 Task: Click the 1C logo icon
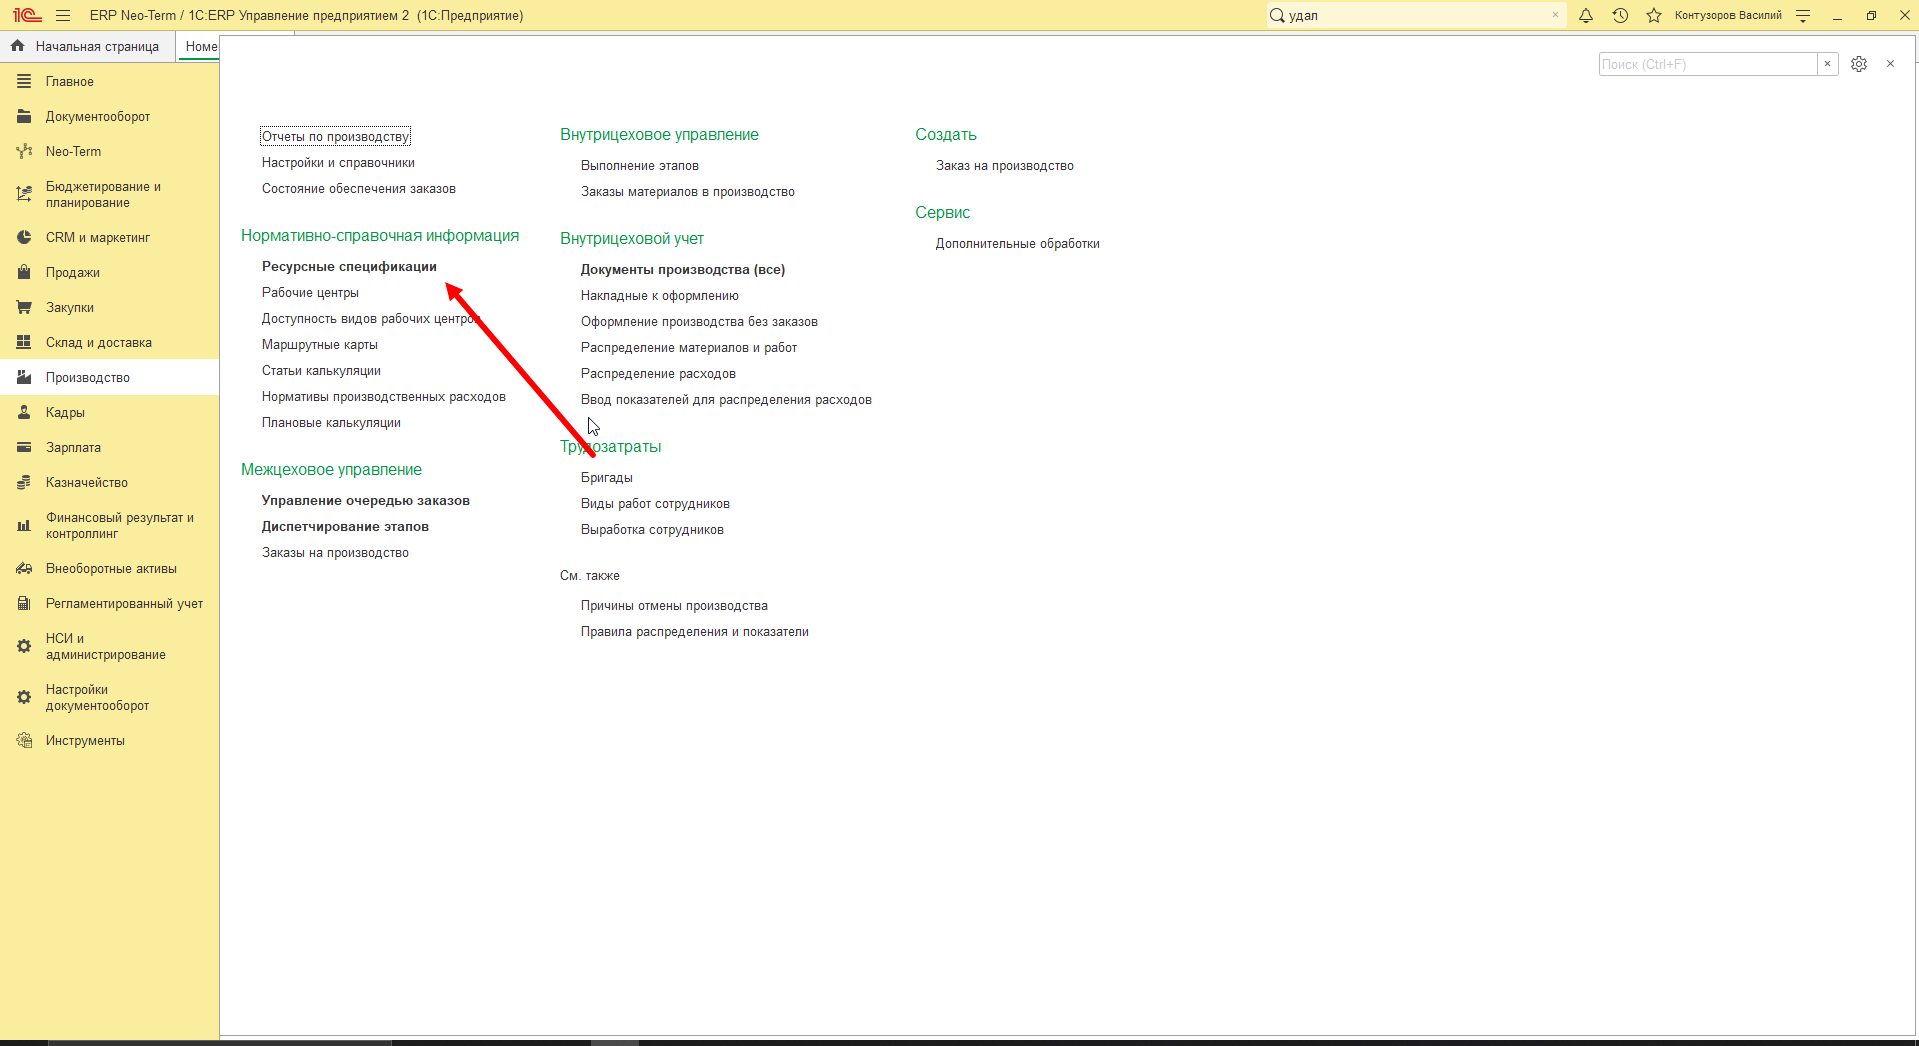pyautogui.click(x=27, y=15)
